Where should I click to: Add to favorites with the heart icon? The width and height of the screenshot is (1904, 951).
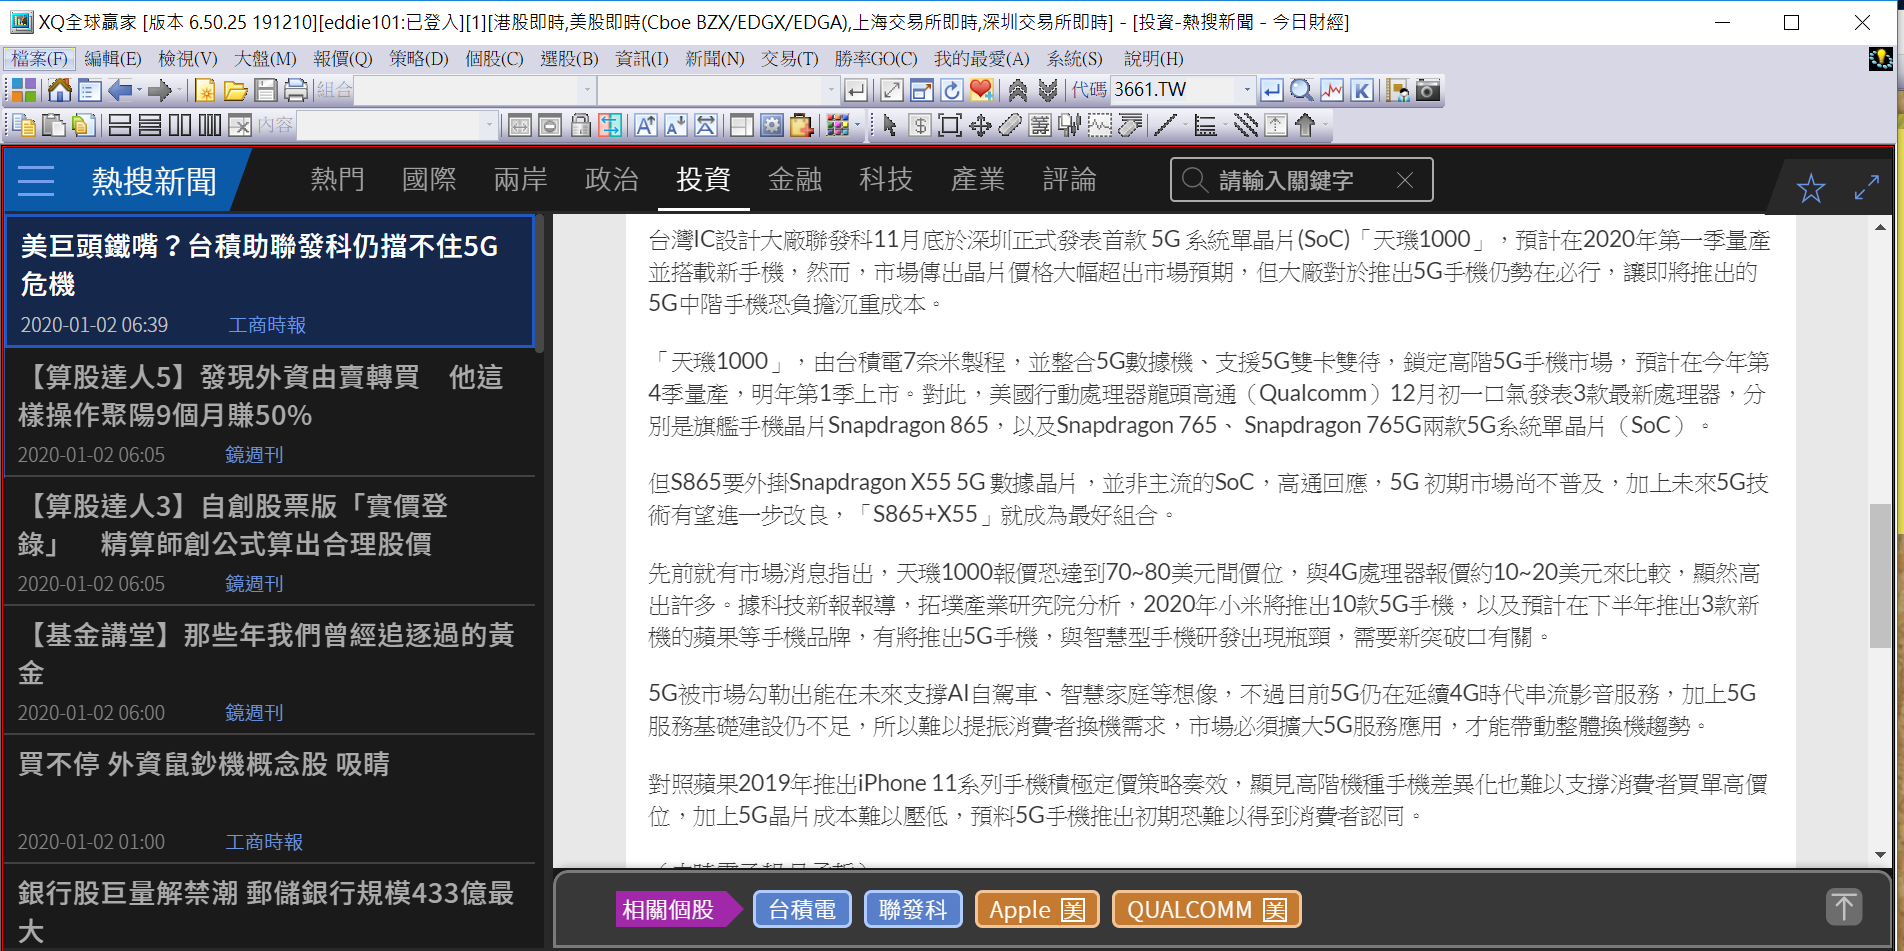[x=981, y=91]
